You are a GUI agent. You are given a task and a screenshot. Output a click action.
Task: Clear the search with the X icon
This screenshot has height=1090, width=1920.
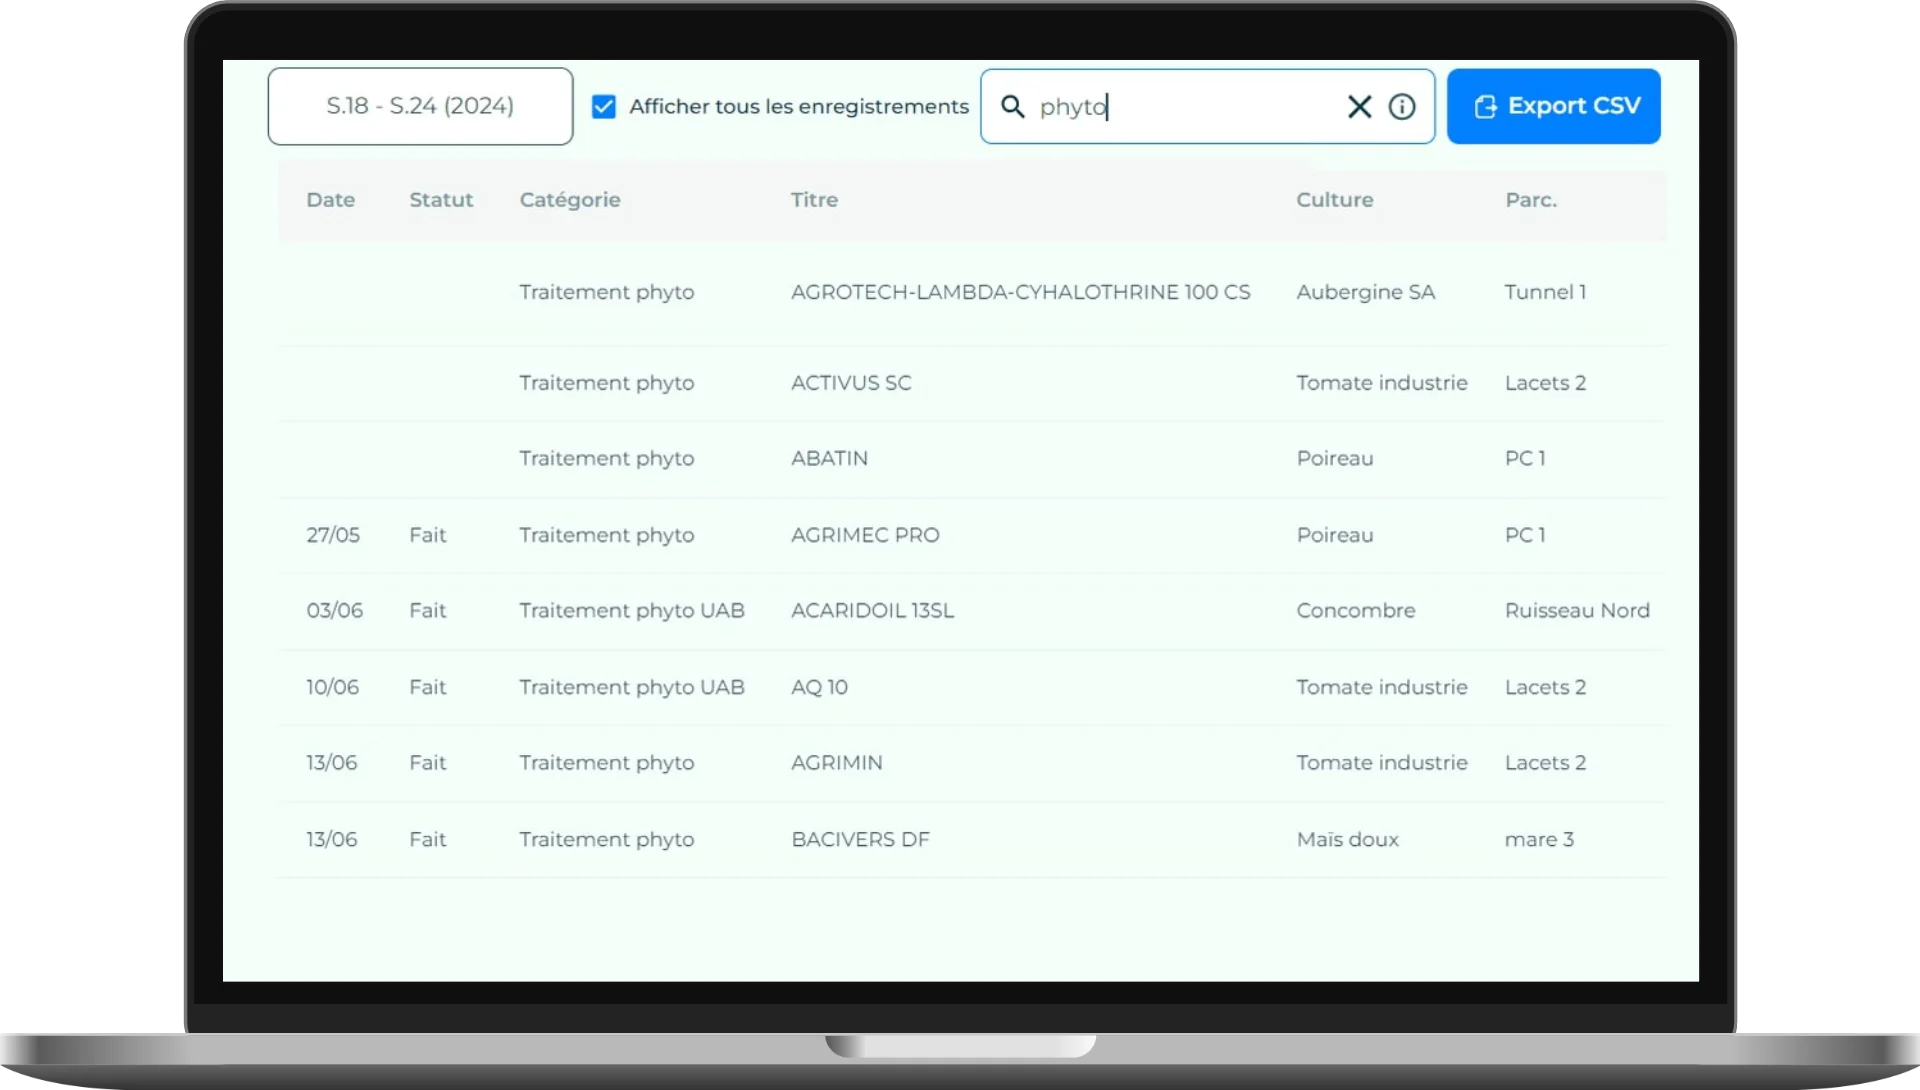coord(1359,106)
